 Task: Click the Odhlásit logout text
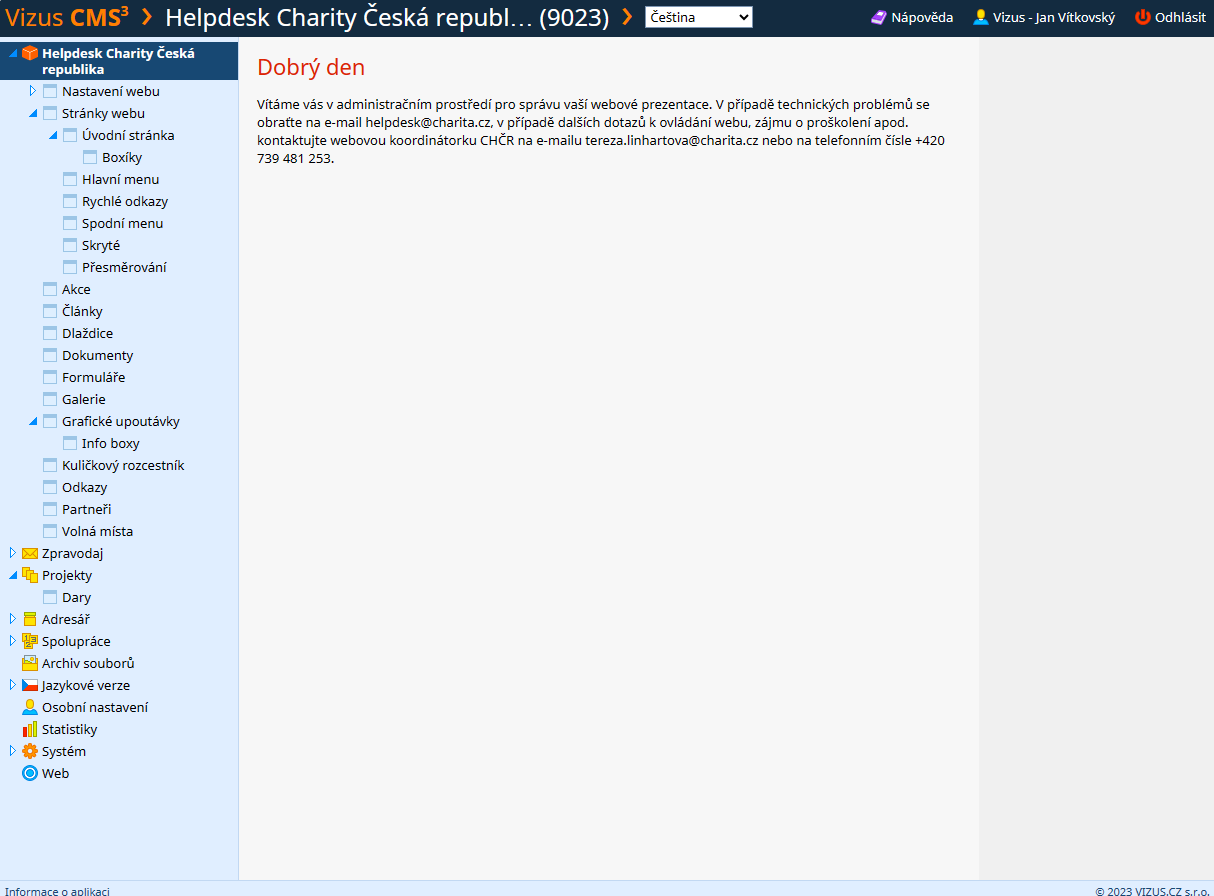click(1180, 17)
